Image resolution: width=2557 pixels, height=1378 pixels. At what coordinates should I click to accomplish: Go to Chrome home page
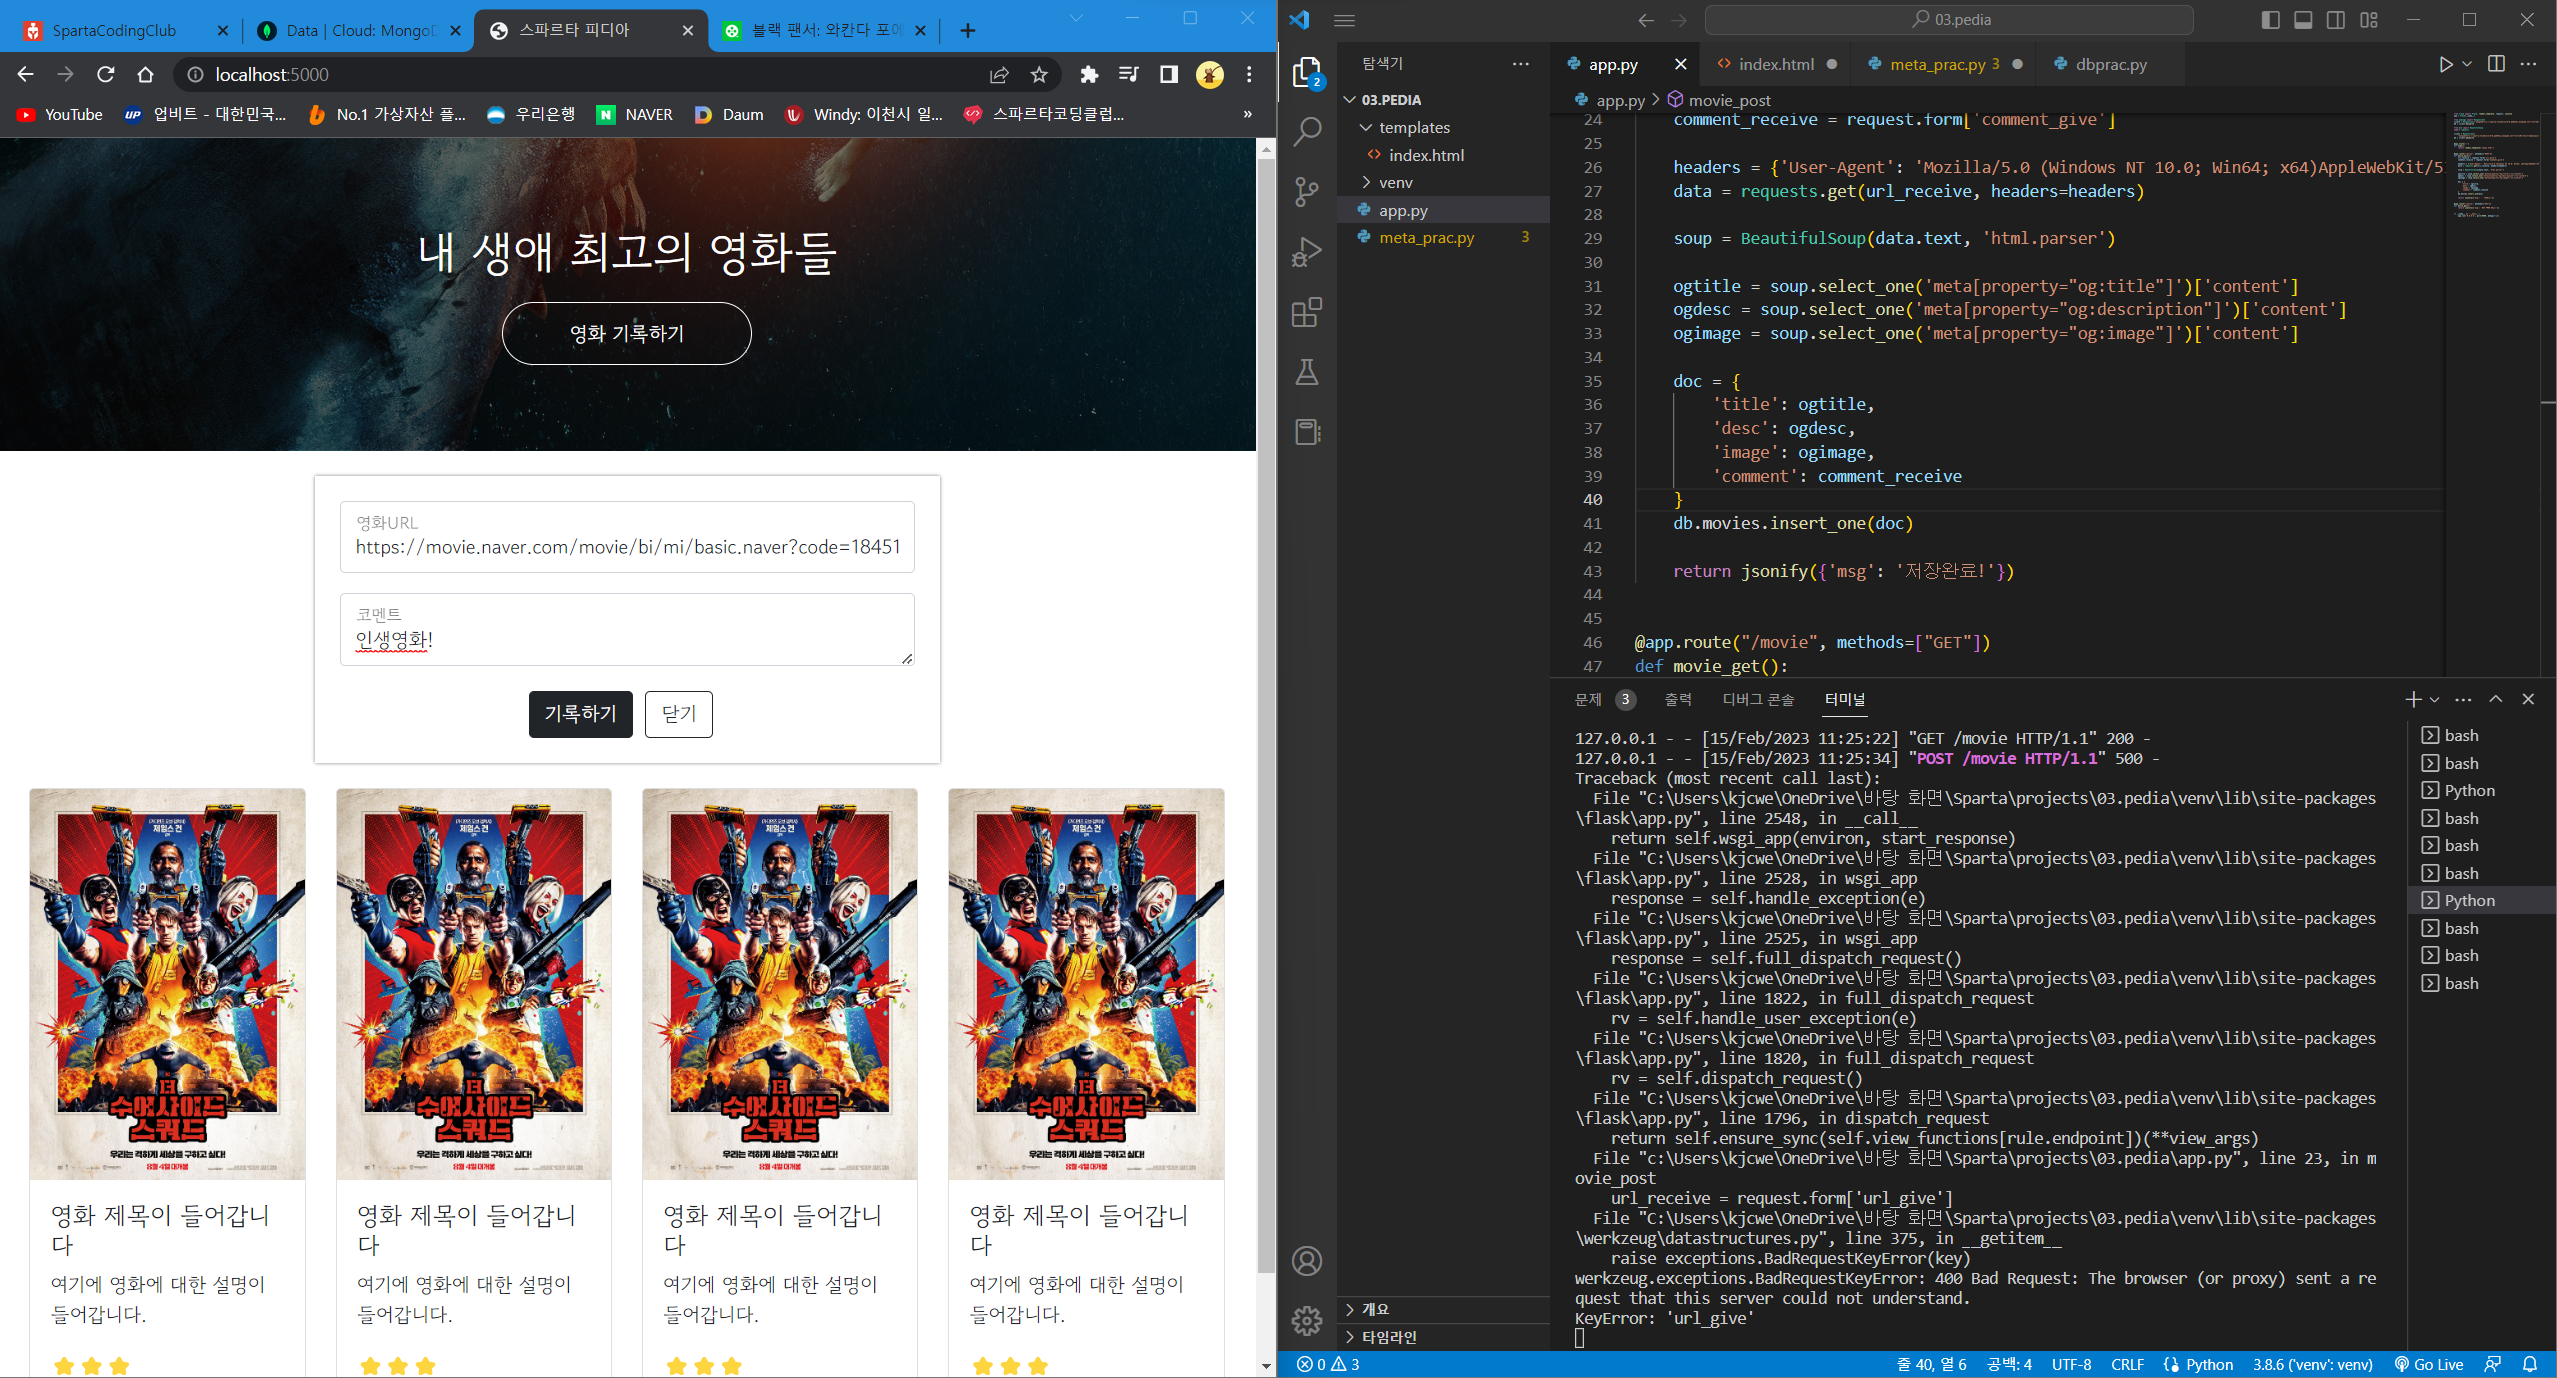(x=146, y=74)
